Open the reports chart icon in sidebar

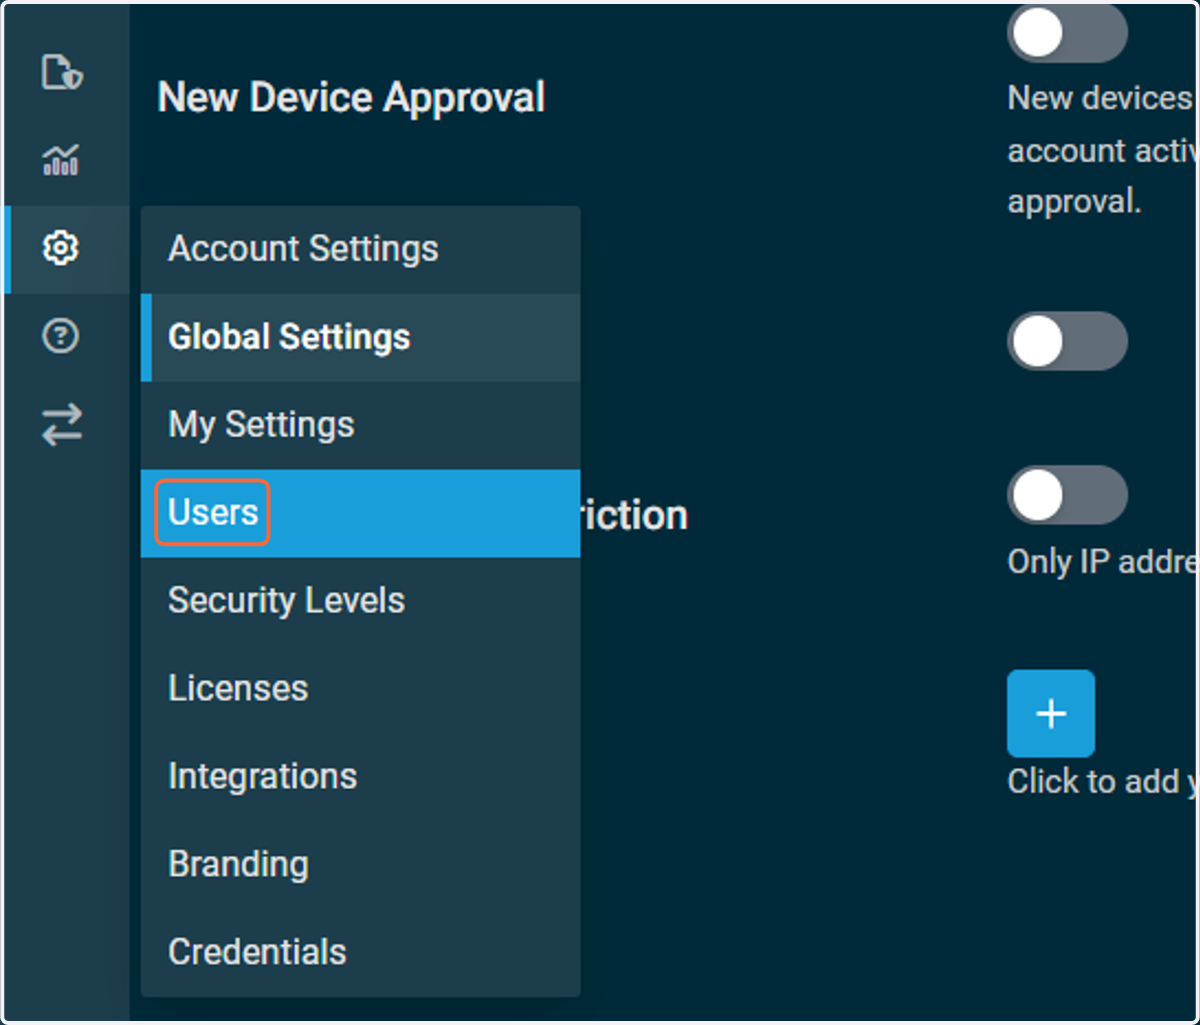pyautogui.click(x=61, y=160)
